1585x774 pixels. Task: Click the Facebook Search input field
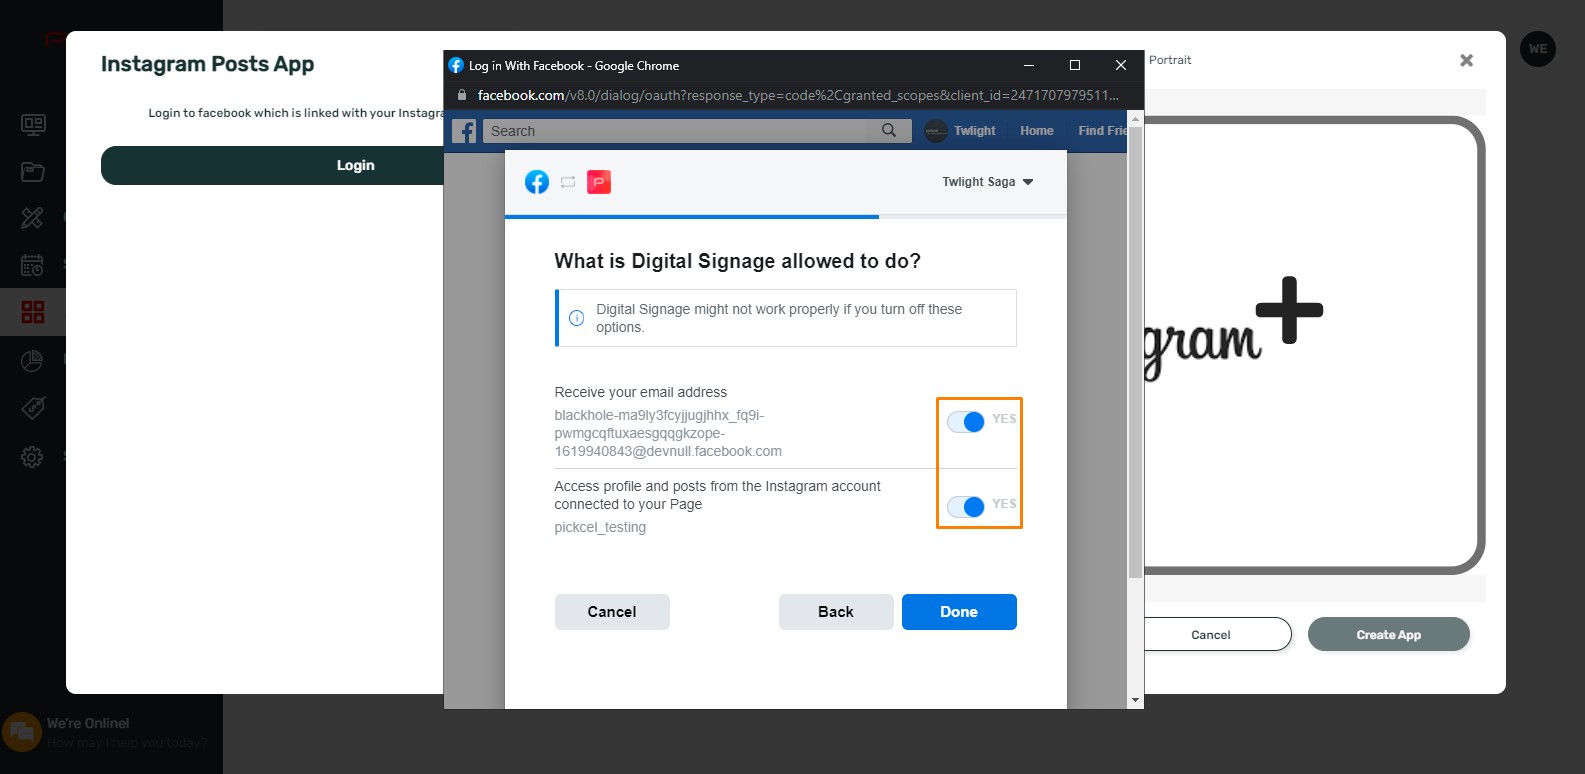pyautogui.click(x=675, y=131)
